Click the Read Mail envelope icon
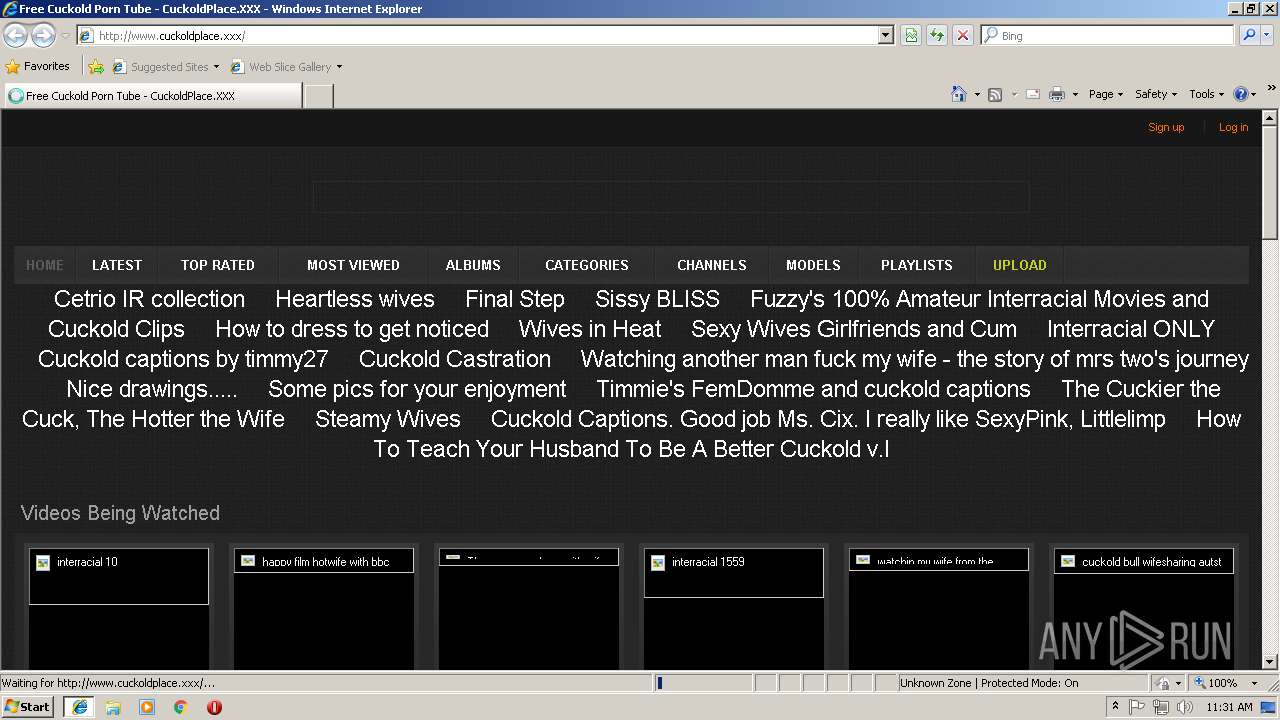 click(x=1032, y=94)
